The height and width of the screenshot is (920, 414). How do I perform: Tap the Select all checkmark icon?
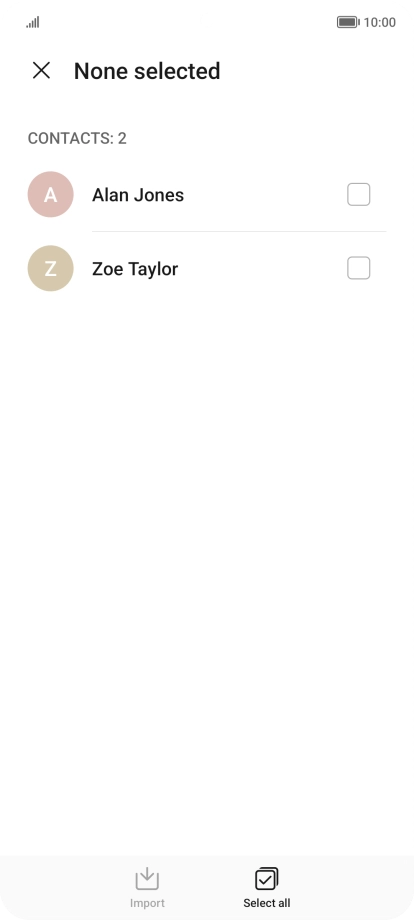267,878
